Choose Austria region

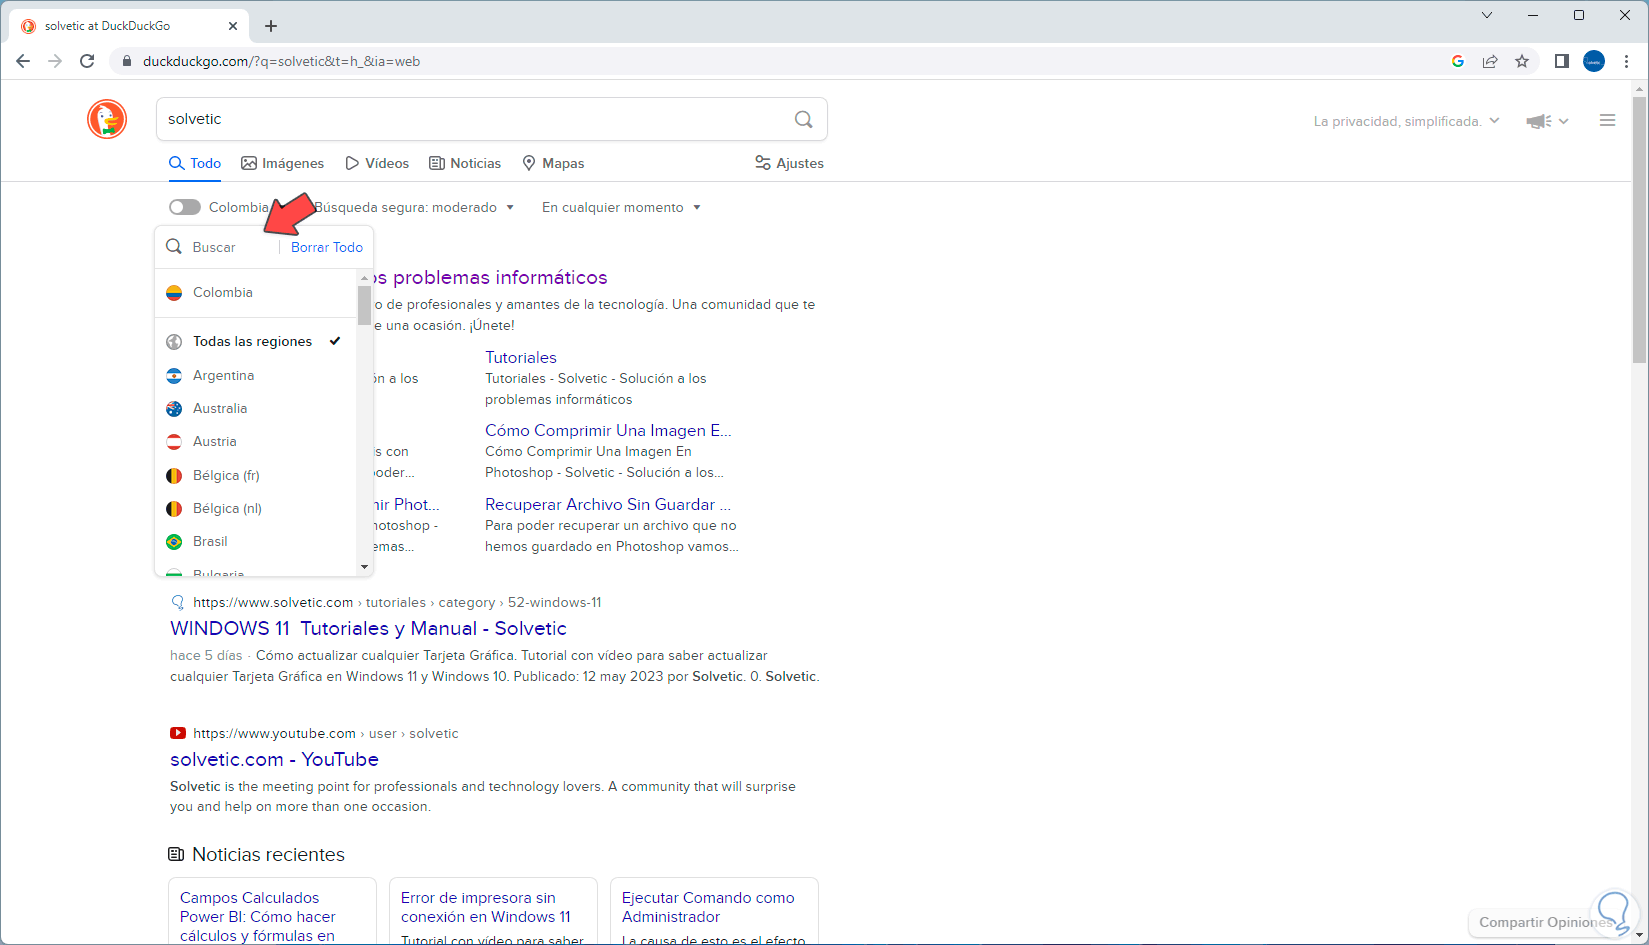pos(257,442)
